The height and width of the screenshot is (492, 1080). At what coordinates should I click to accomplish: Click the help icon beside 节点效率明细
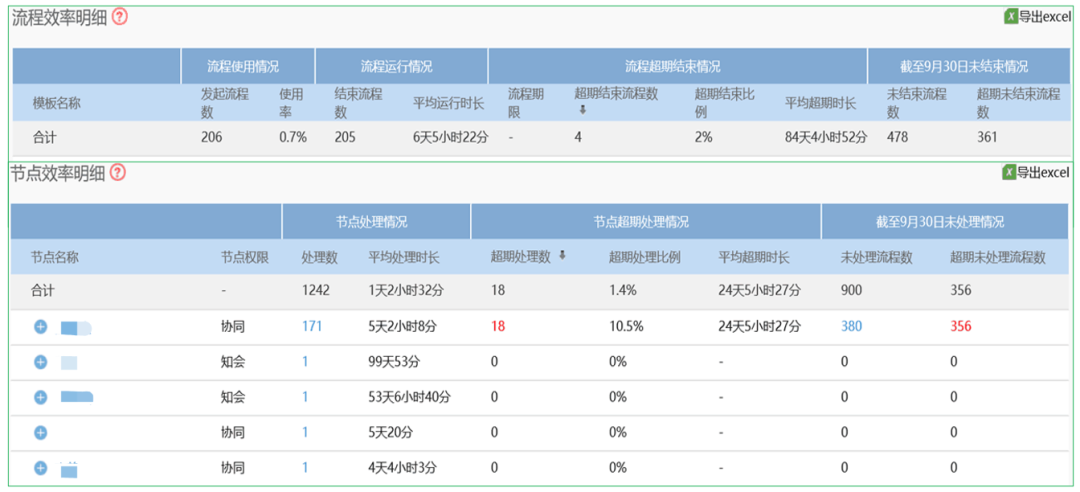(118, 173)
